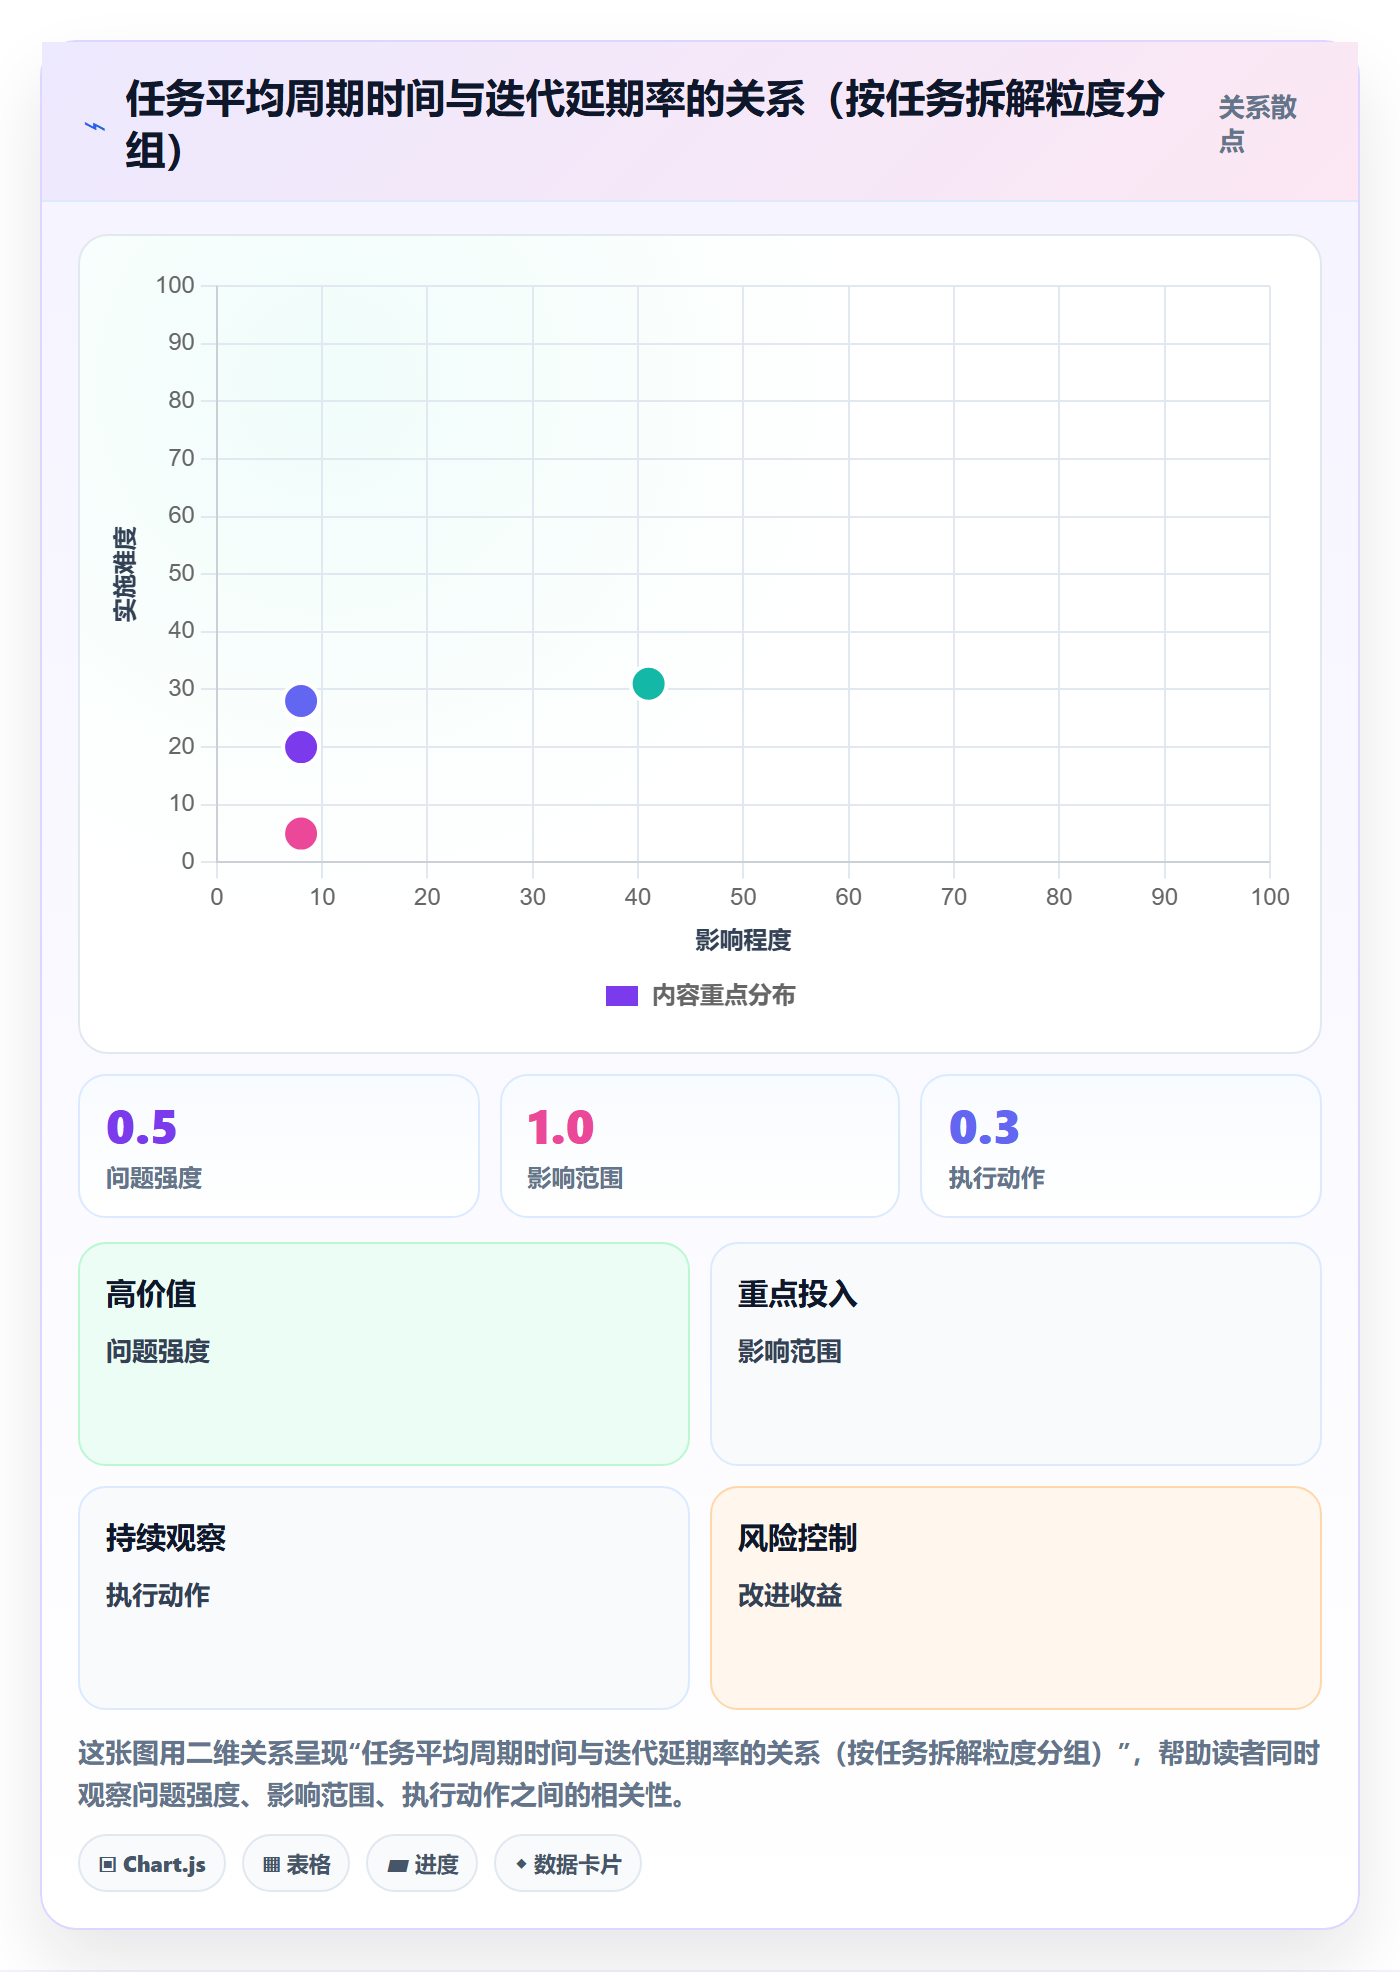Click the bar icon in 进度 chip
Image resolution: width=1400 pixels, height=1972 pixels.
(398, 1866)
